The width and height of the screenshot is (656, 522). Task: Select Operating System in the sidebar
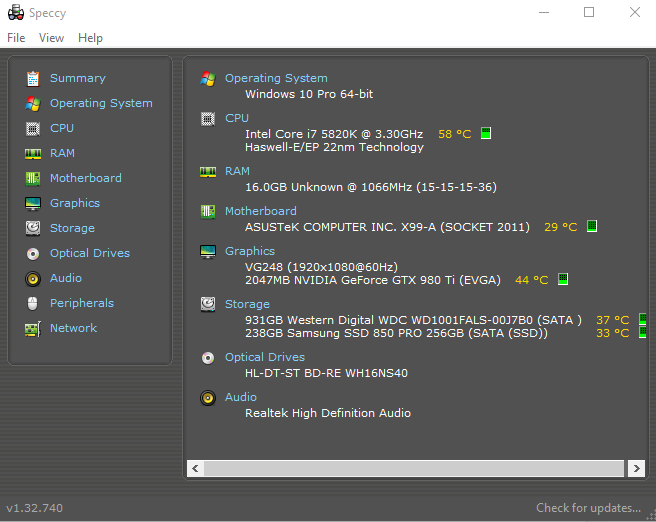coord(101,103)
